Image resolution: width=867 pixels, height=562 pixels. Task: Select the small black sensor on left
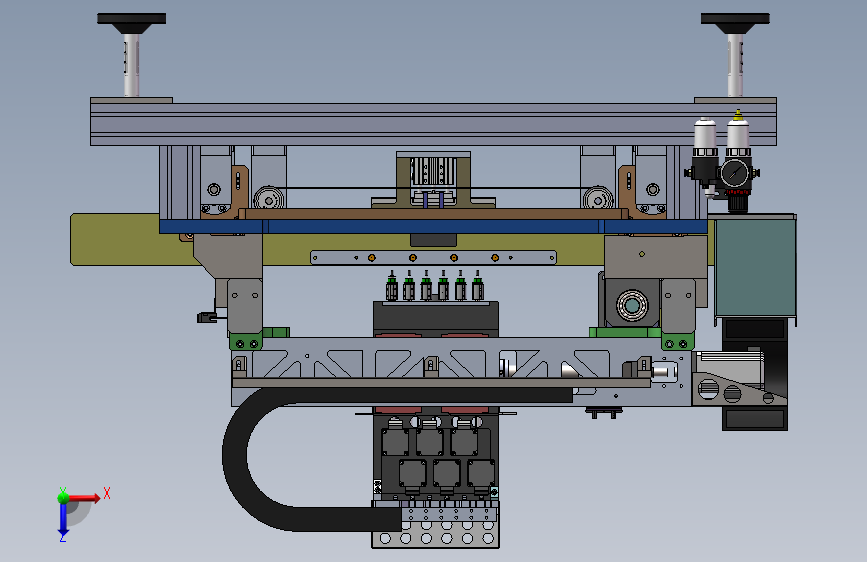(207, 318)
